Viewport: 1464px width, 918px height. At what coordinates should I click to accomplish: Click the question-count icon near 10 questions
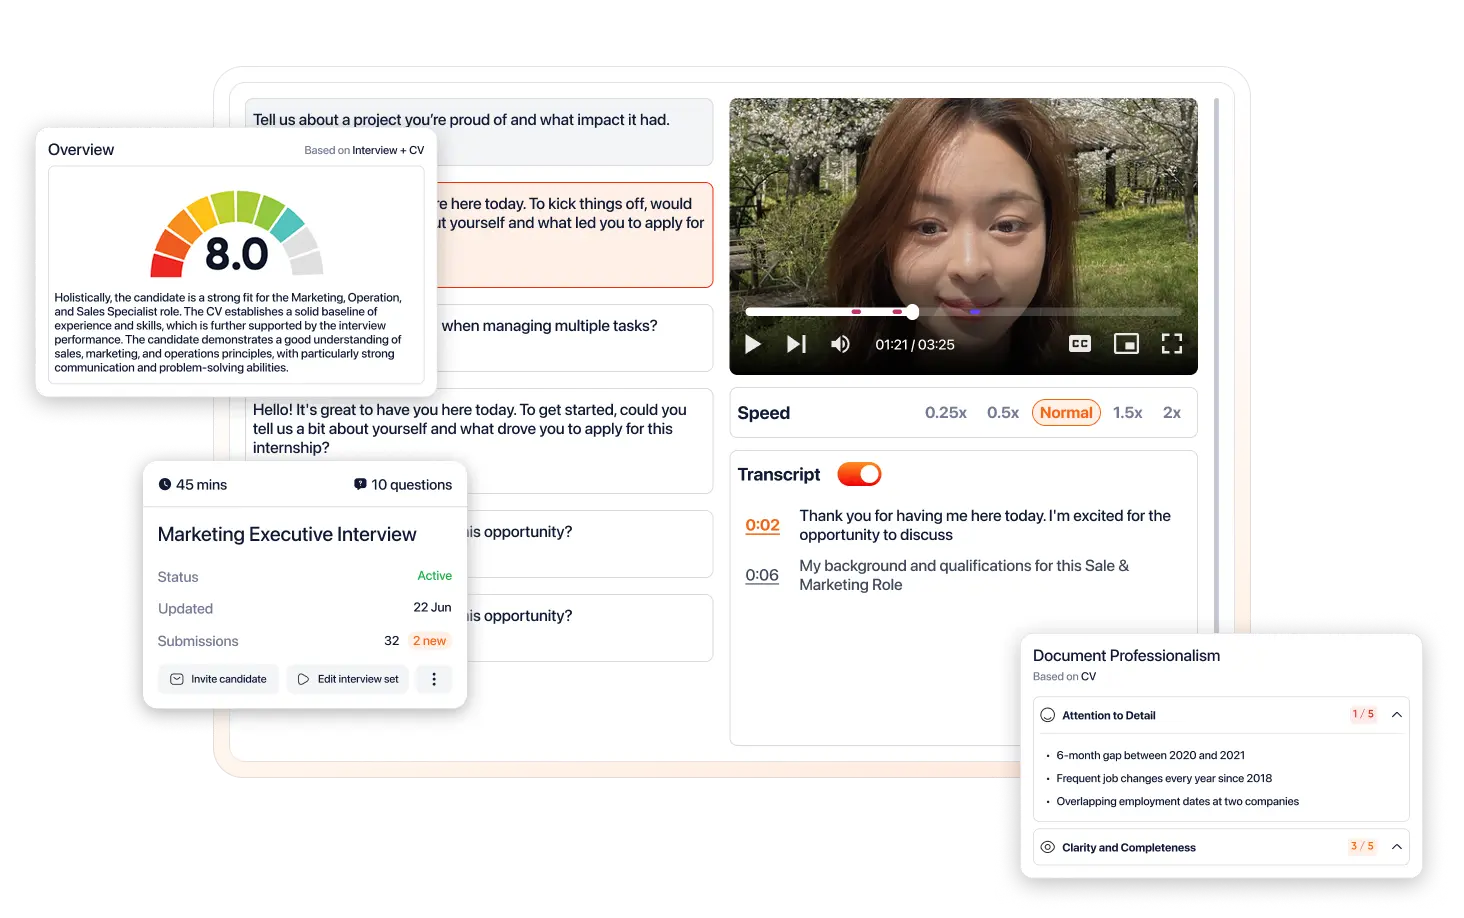coord(360,483)
